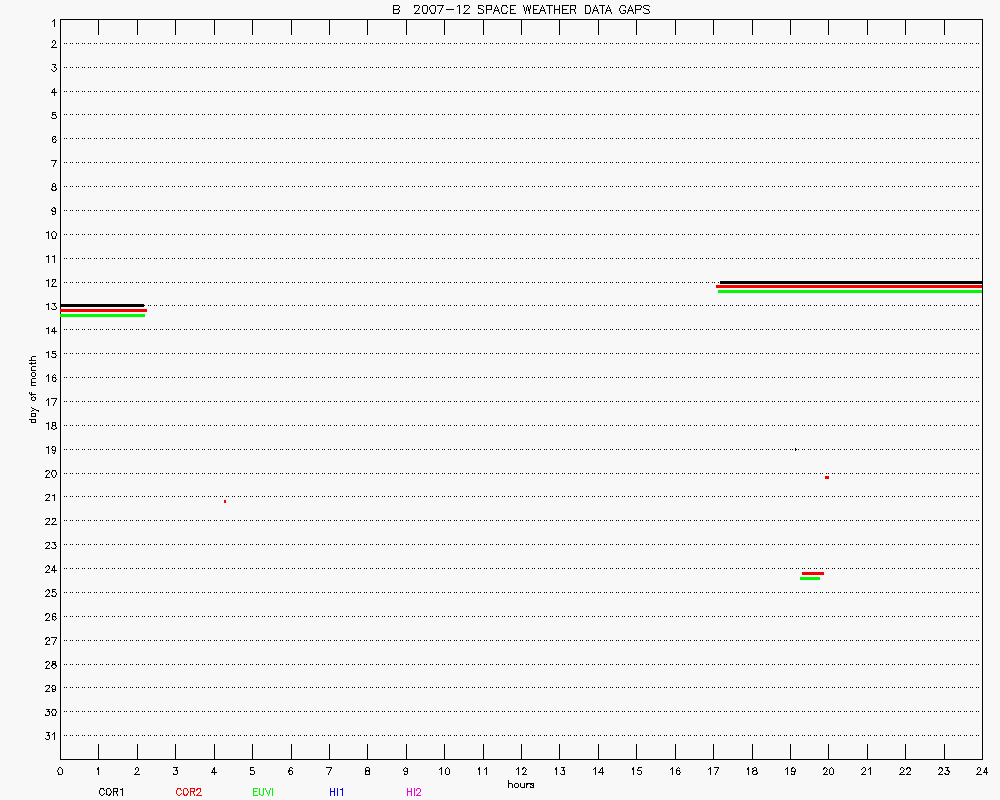1000x800 pixels.
Task: Click the long green EUVI bar on day 12
Action: tap(850, 291)
